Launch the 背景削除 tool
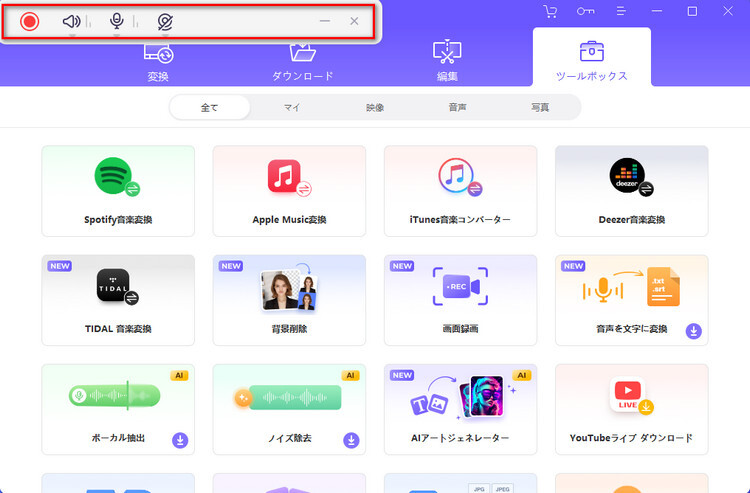Viewport: 750px width, 493px height. click(x=289, y=300)
